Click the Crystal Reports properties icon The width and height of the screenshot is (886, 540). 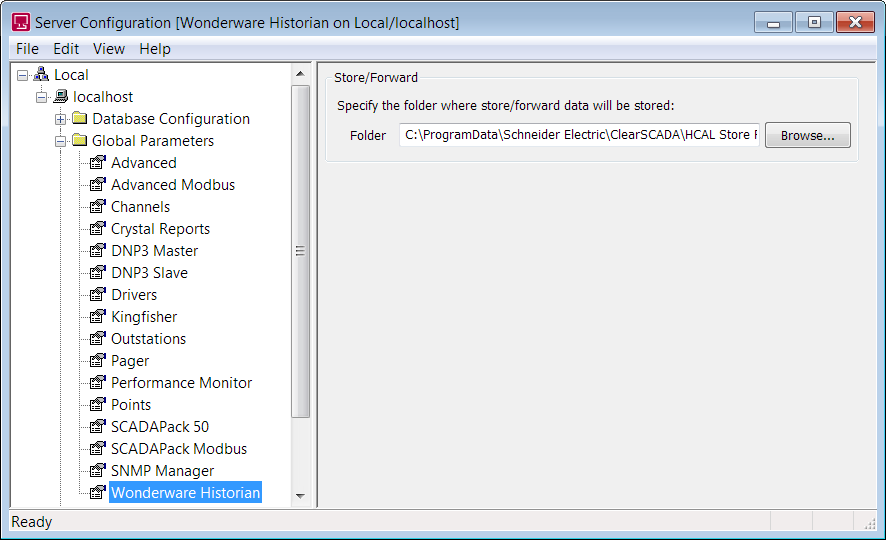pos(98,228)
